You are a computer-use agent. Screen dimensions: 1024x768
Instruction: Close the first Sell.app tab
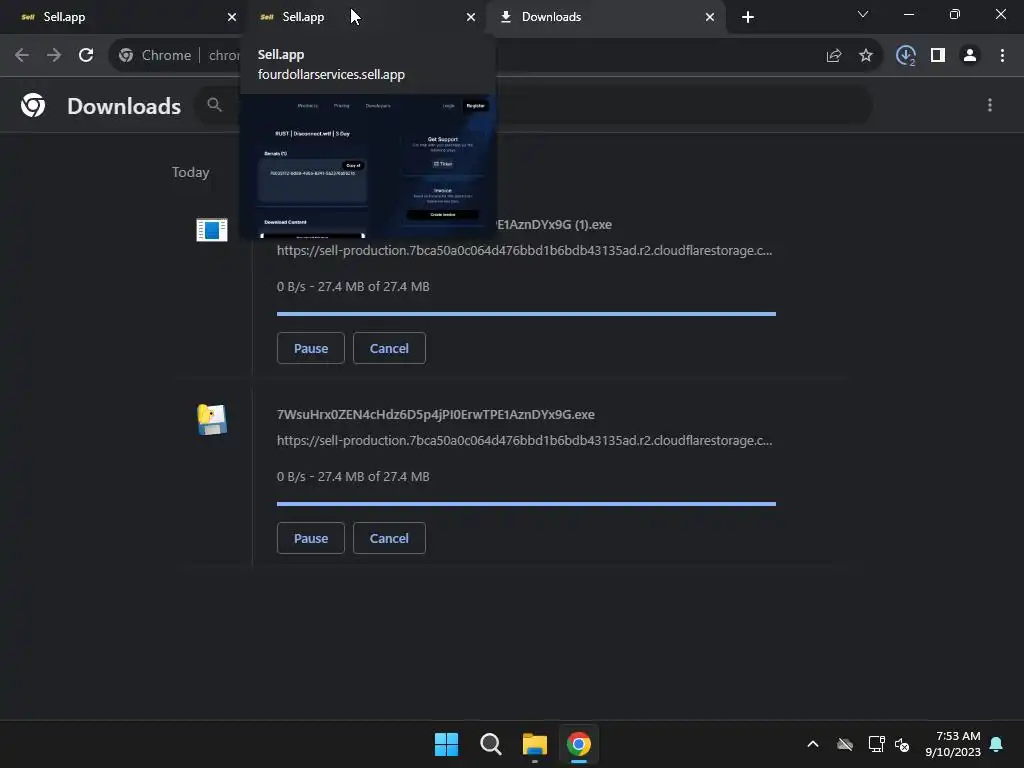tap(232, 17)
